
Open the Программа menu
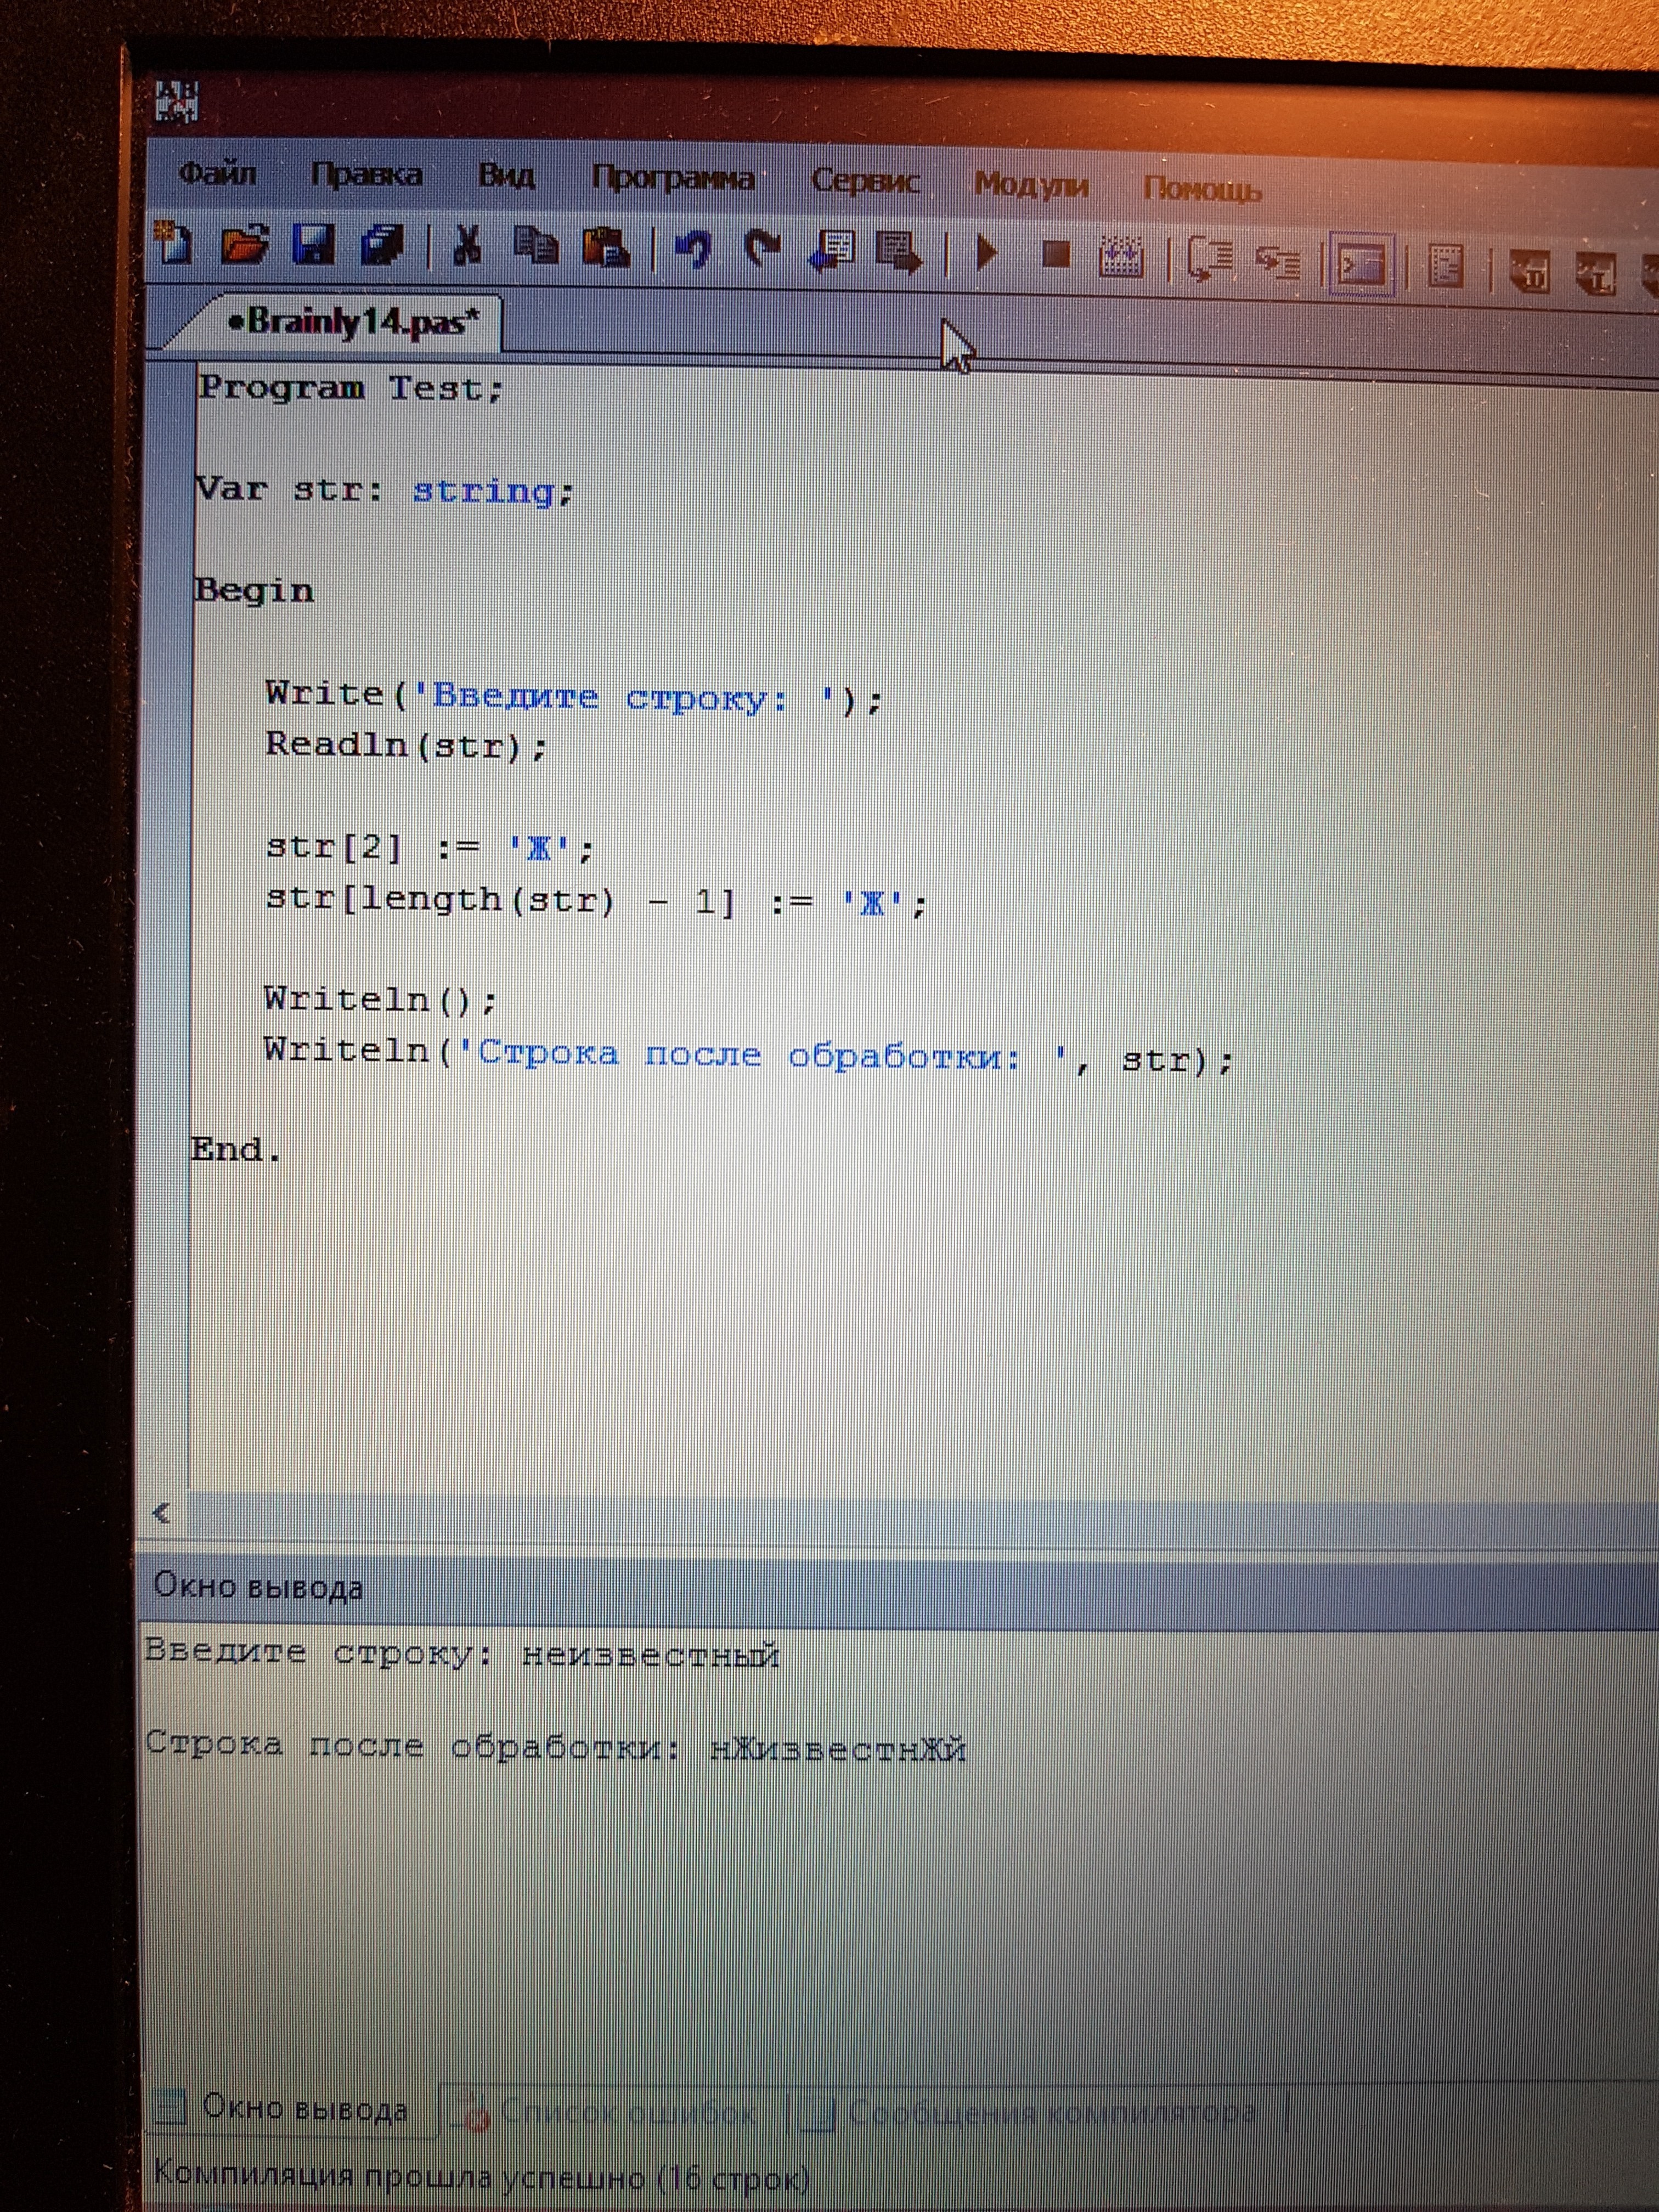pos(672,179)
